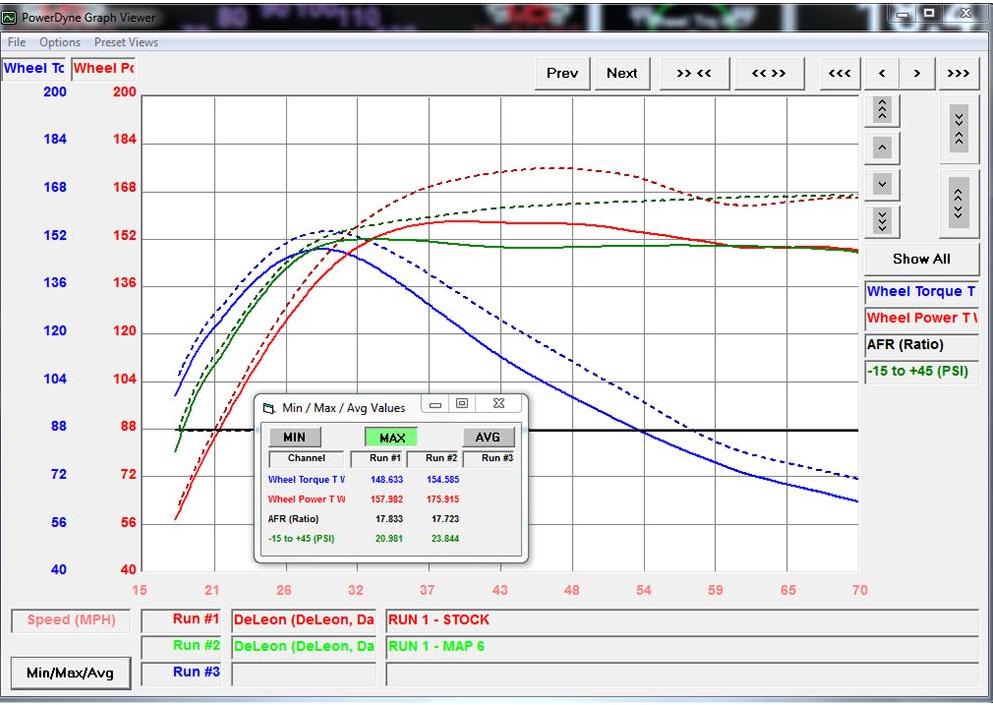The height and width of the screenshot is (705, 993).
Task: Click the Run #2 DeLeon name field
Action: [303, 647]
